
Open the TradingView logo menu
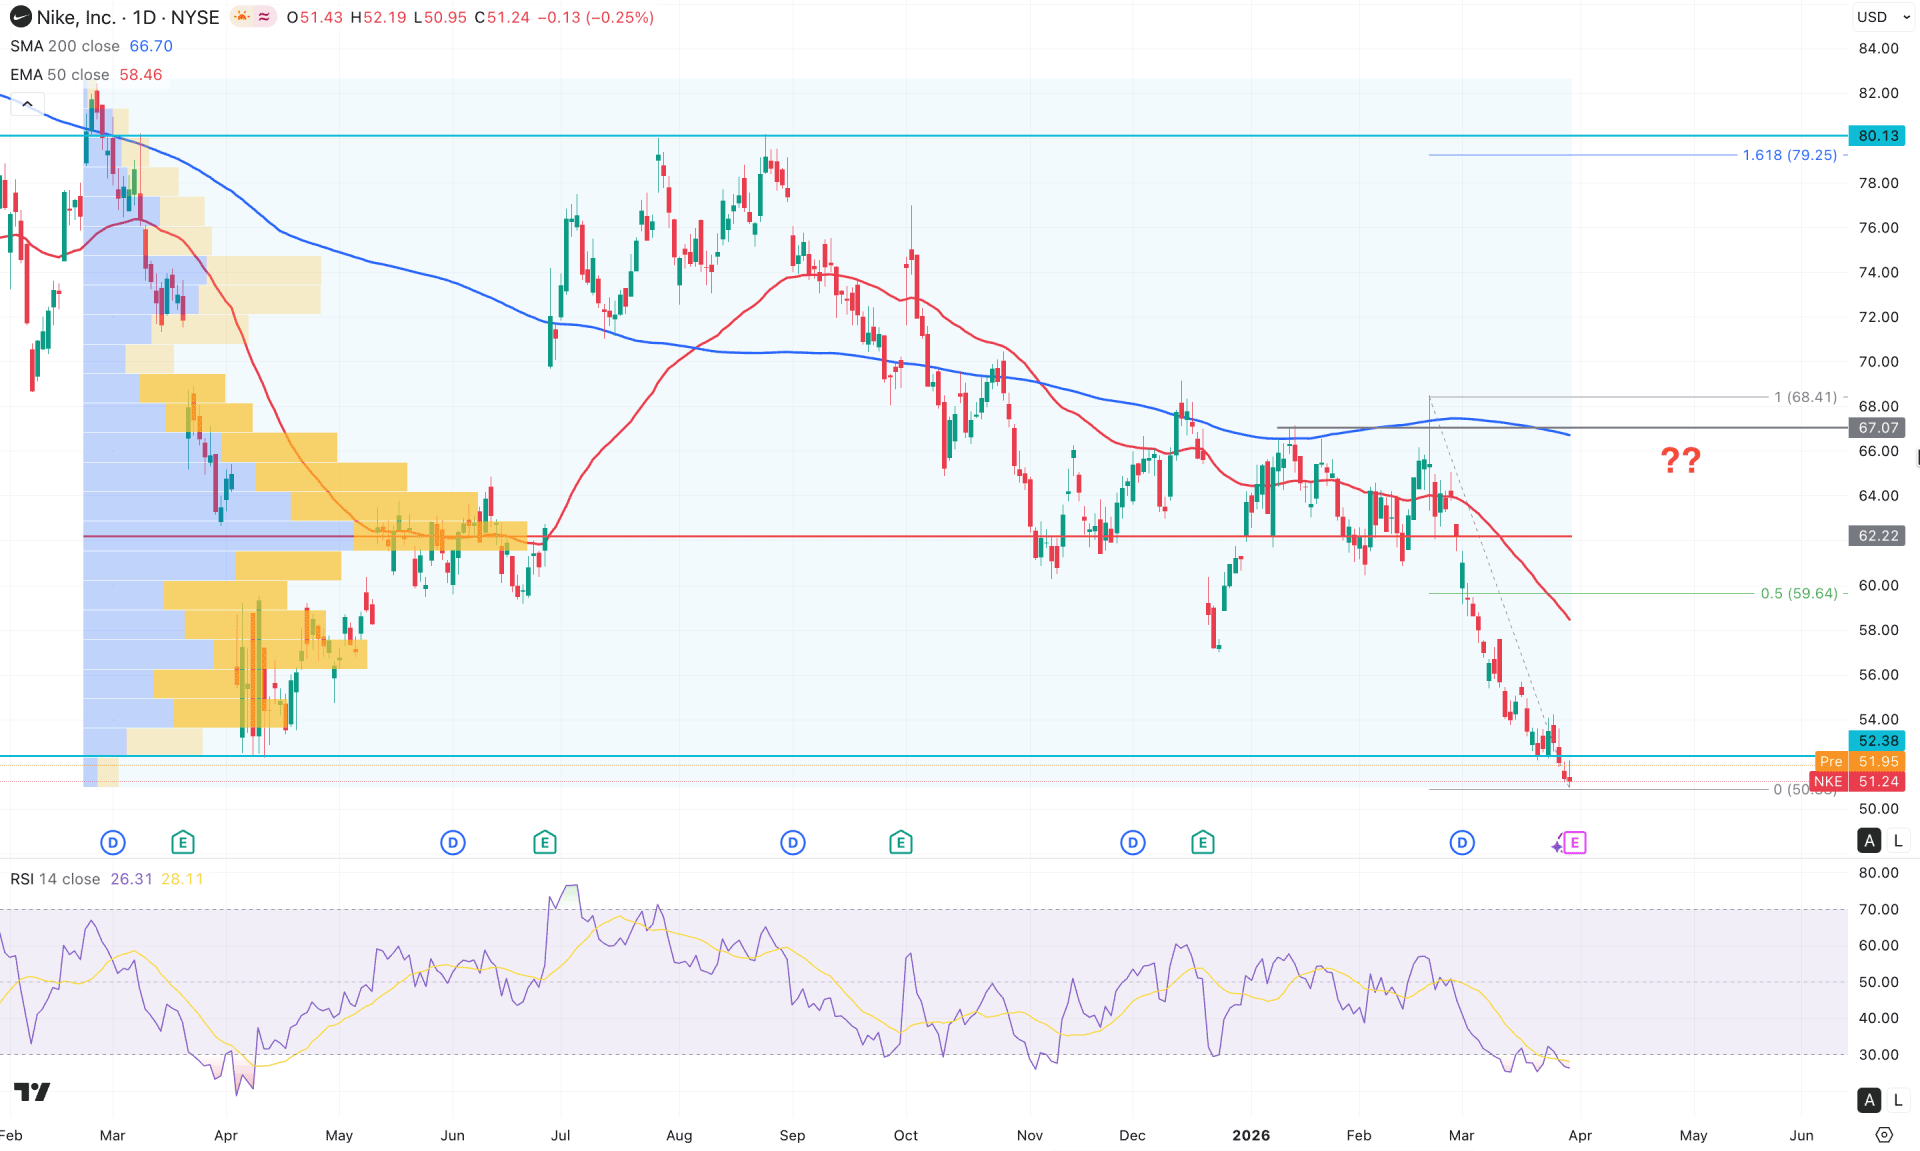tap(33, 1093)
